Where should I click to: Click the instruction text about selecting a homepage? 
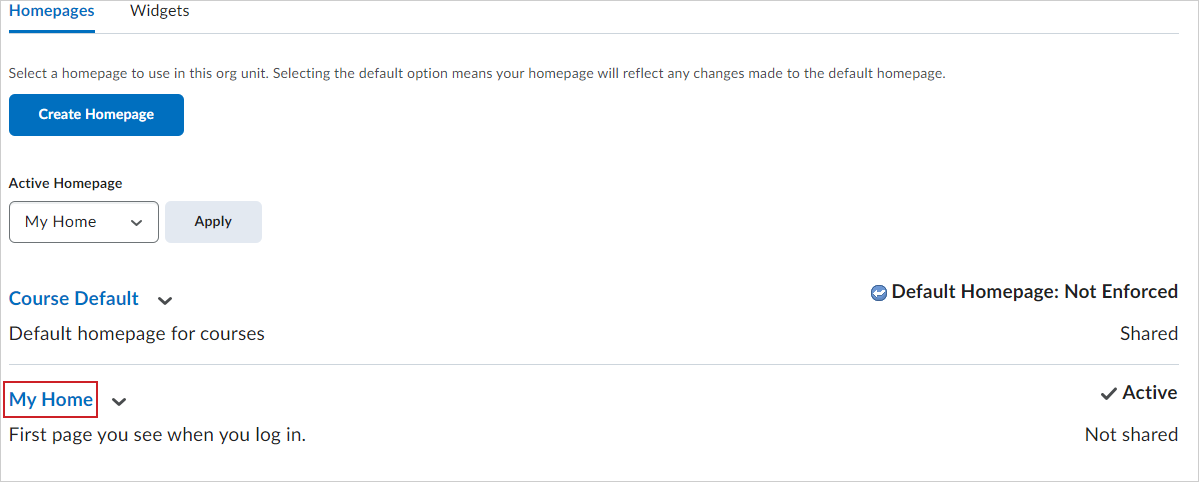(477, 74)
